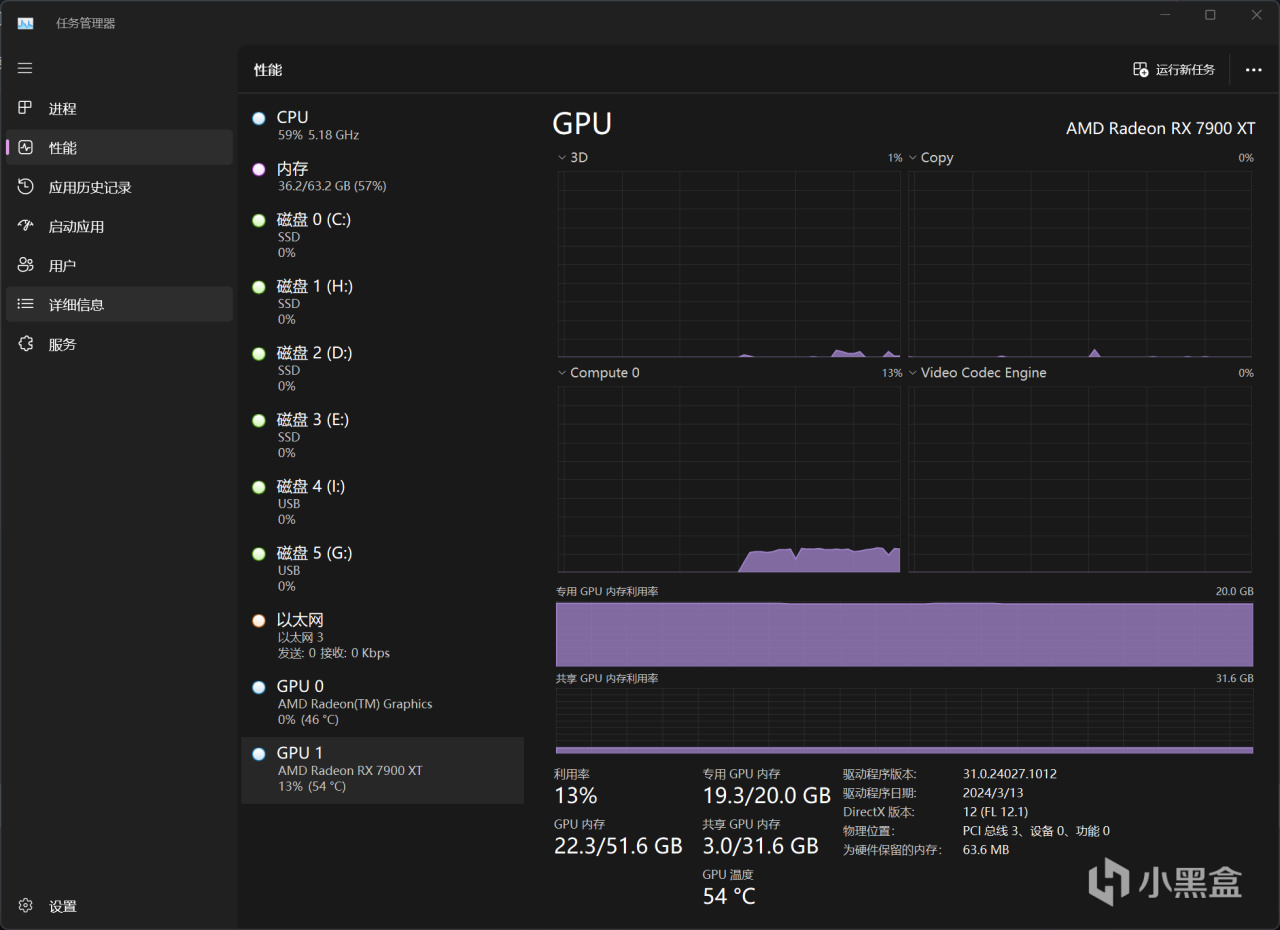Click the AMD Radeon RX 7900 XT heading
The image size is (1280, 930).
[x=1161, y=128]
